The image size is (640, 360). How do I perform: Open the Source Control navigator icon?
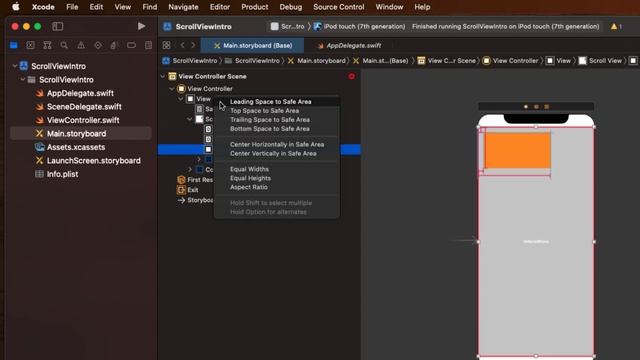pyautogui.click(x=30, y=45)
